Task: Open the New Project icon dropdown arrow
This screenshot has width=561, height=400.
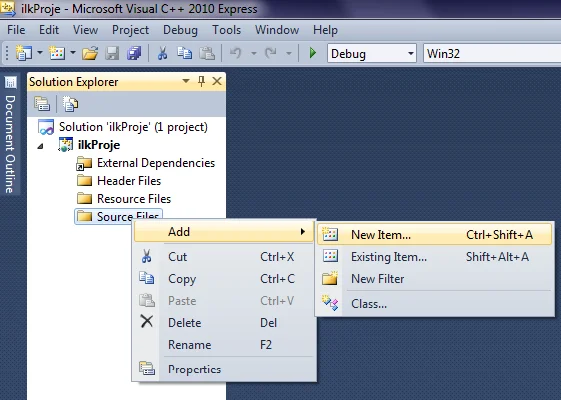Action: pos(40,53)
